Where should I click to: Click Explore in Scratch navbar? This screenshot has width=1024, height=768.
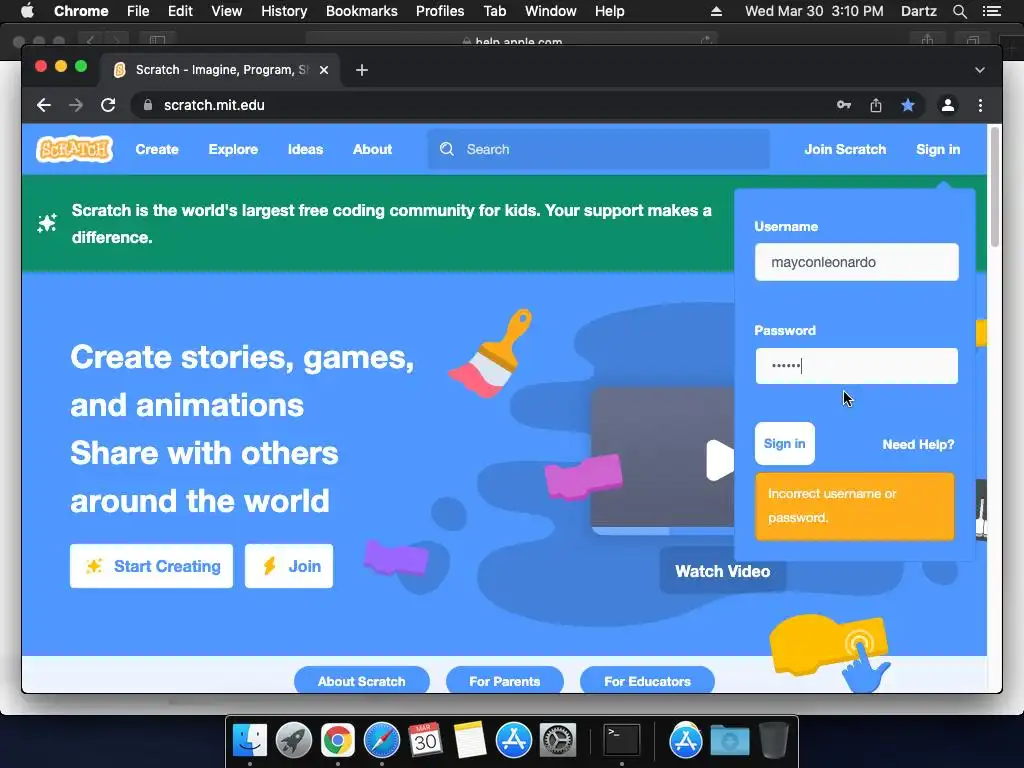point(233,149)
